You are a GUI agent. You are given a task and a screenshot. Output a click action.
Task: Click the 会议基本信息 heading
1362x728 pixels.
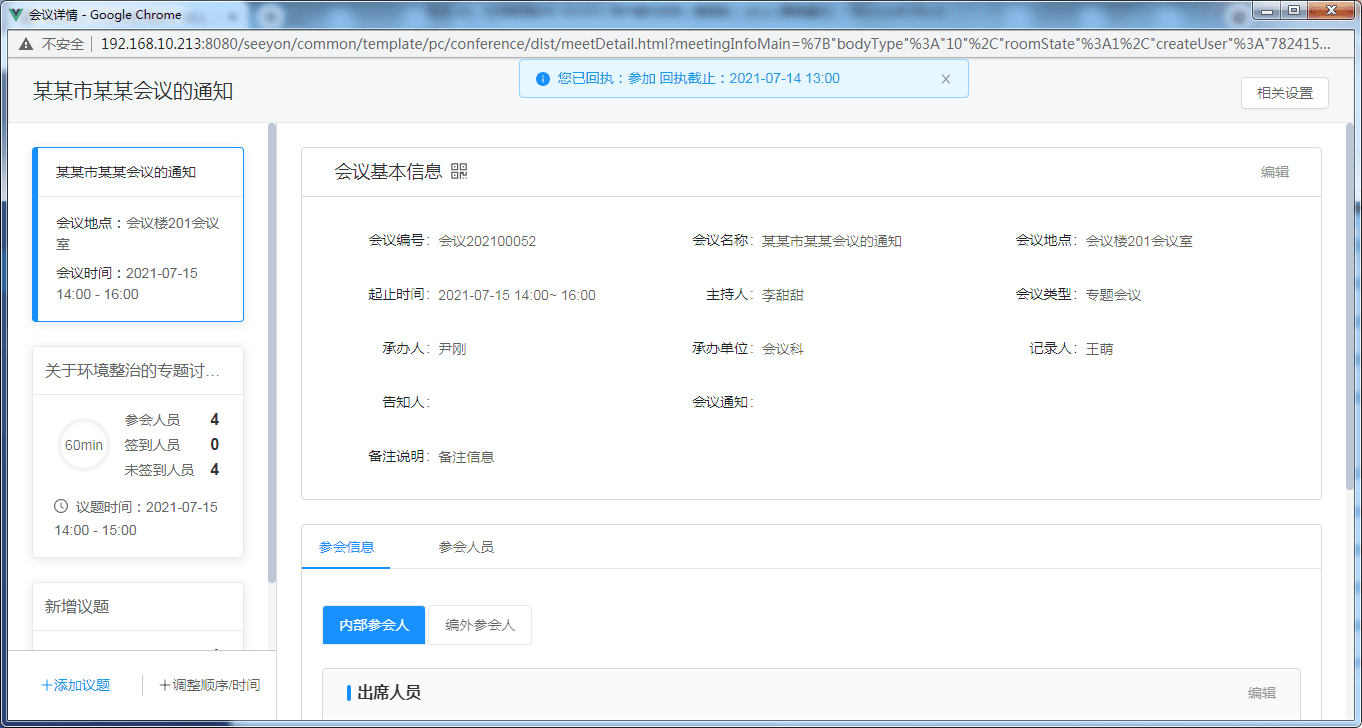pos(388,171)
